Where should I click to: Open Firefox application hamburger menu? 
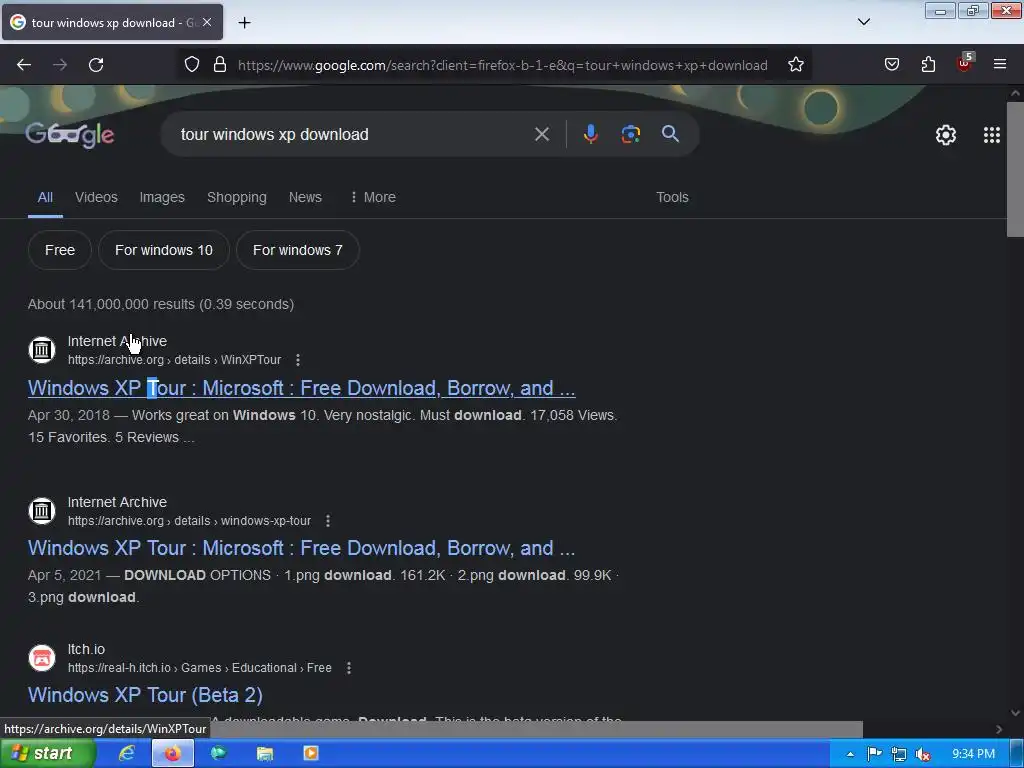(1000, 64)
